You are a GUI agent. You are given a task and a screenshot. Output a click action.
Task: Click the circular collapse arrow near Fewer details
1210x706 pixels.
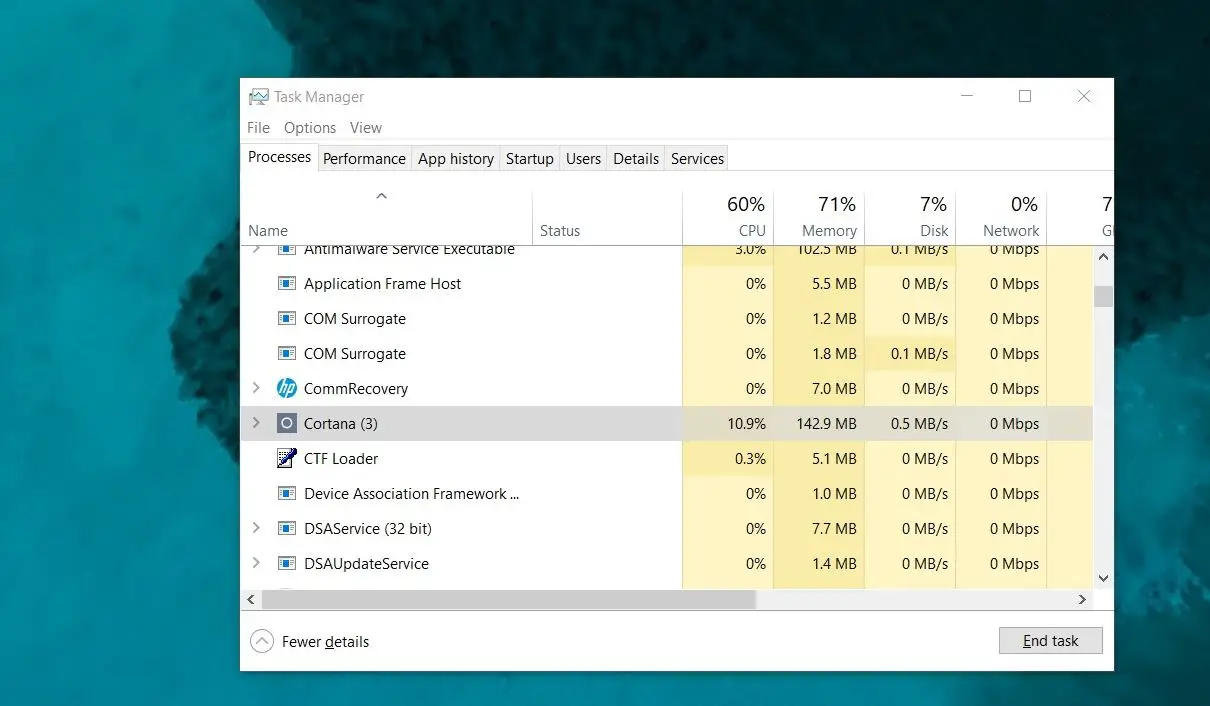click(261, 641)
